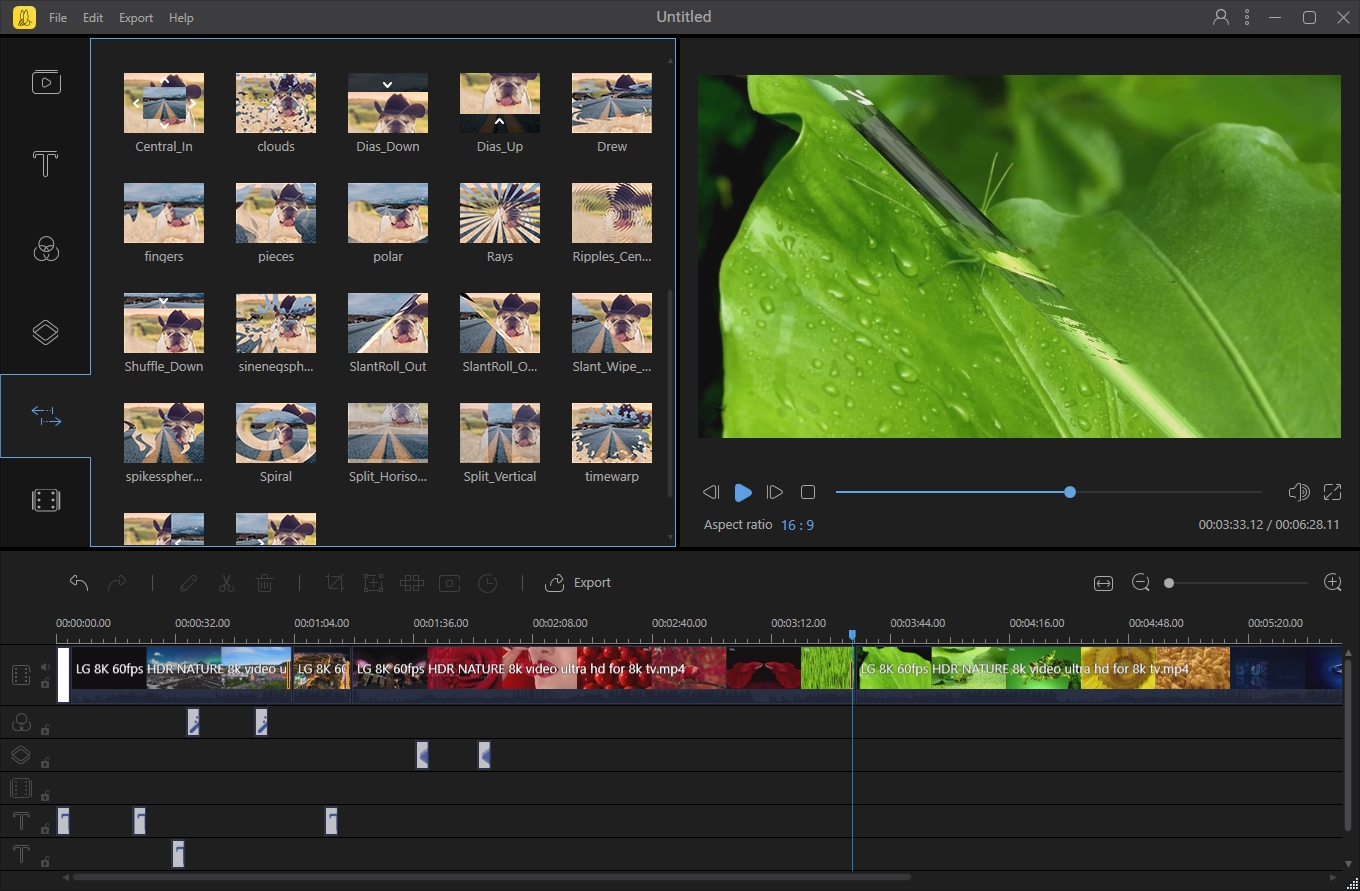Image resolution: width=1360 pixels, height=891 pixels.
Task: Select the Transitions sidebar tab
Action: [x=45, y=416]
